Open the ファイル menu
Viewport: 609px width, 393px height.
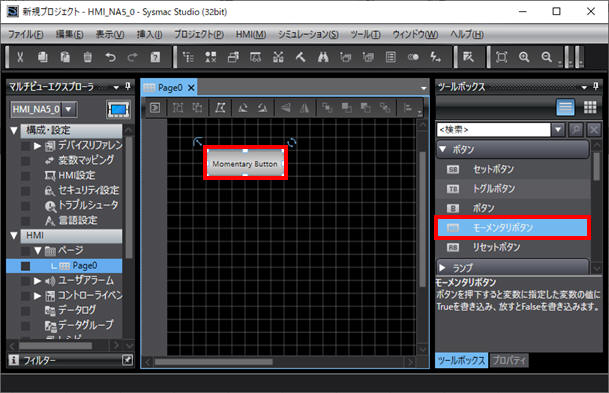coord(26,35)
